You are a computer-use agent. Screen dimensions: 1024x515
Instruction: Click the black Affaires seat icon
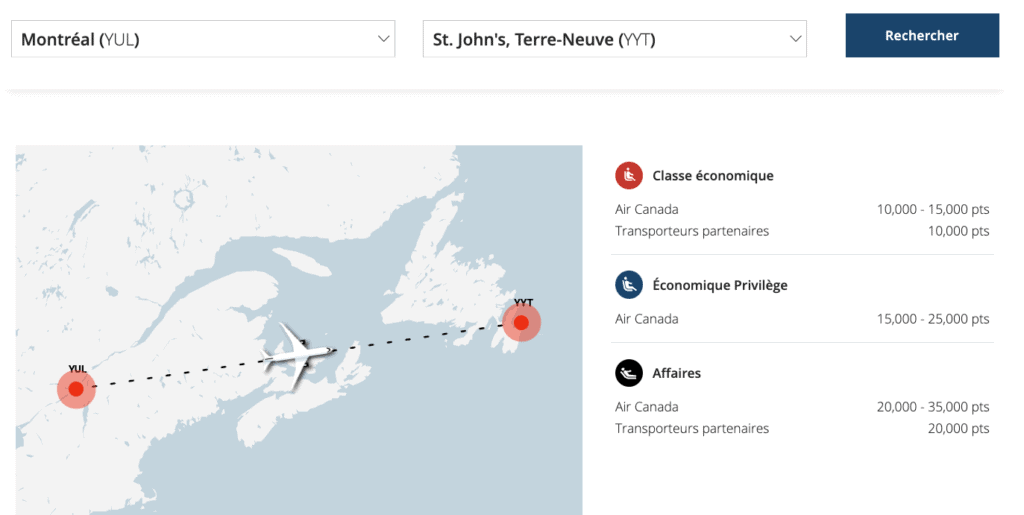(x=628, y=373)
